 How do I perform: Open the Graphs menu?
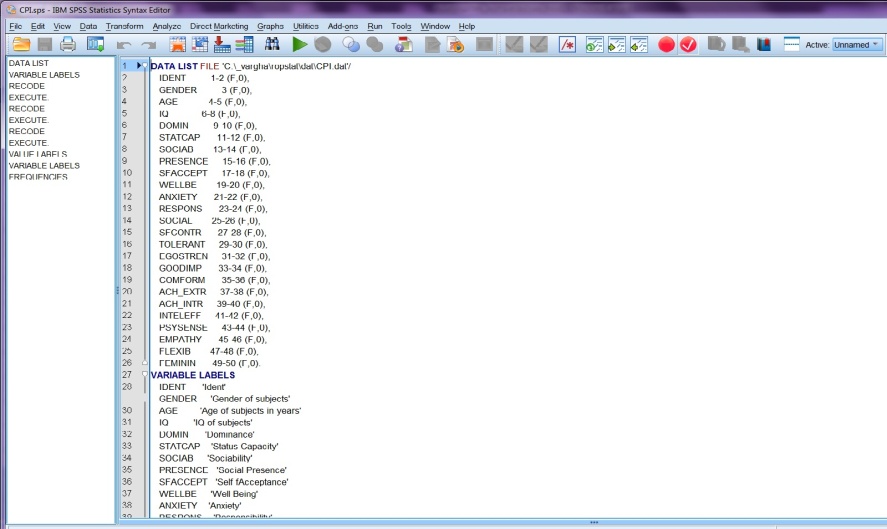[270, 25]
